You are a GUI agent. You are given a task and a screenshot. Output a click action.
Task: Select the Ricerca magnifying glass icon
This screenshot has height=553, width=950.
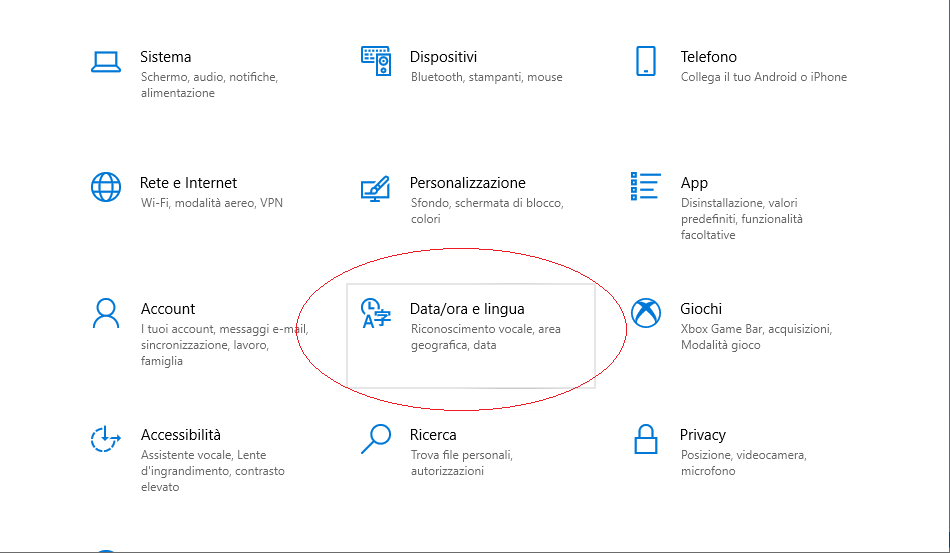[376, 439]
